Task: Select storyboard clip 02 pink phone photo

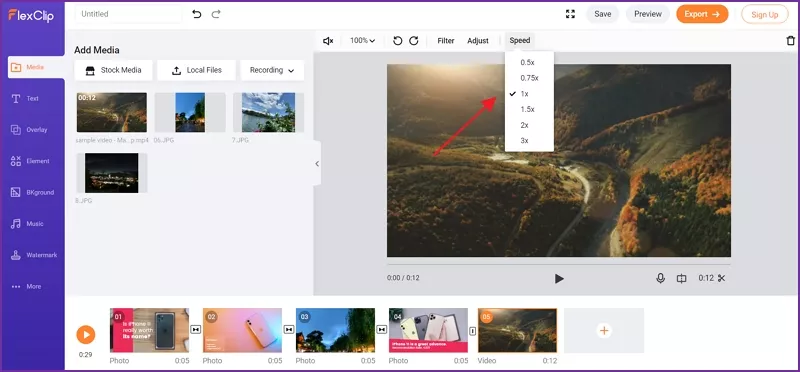Action: pos(242,330)
